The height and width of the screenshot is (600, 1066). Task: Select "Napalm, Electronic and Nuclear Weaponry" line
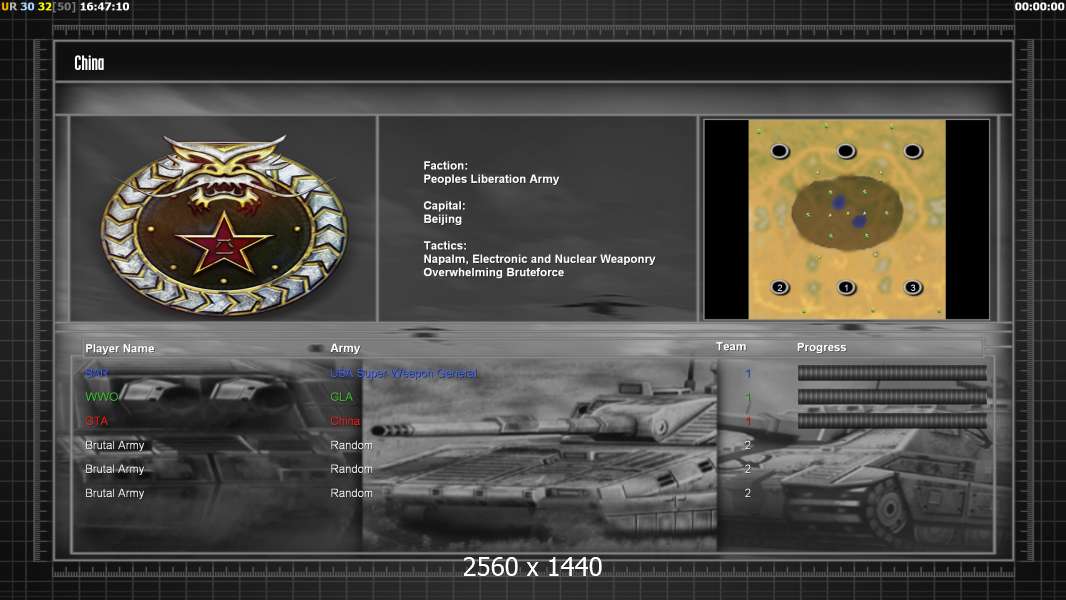point(539,259)
